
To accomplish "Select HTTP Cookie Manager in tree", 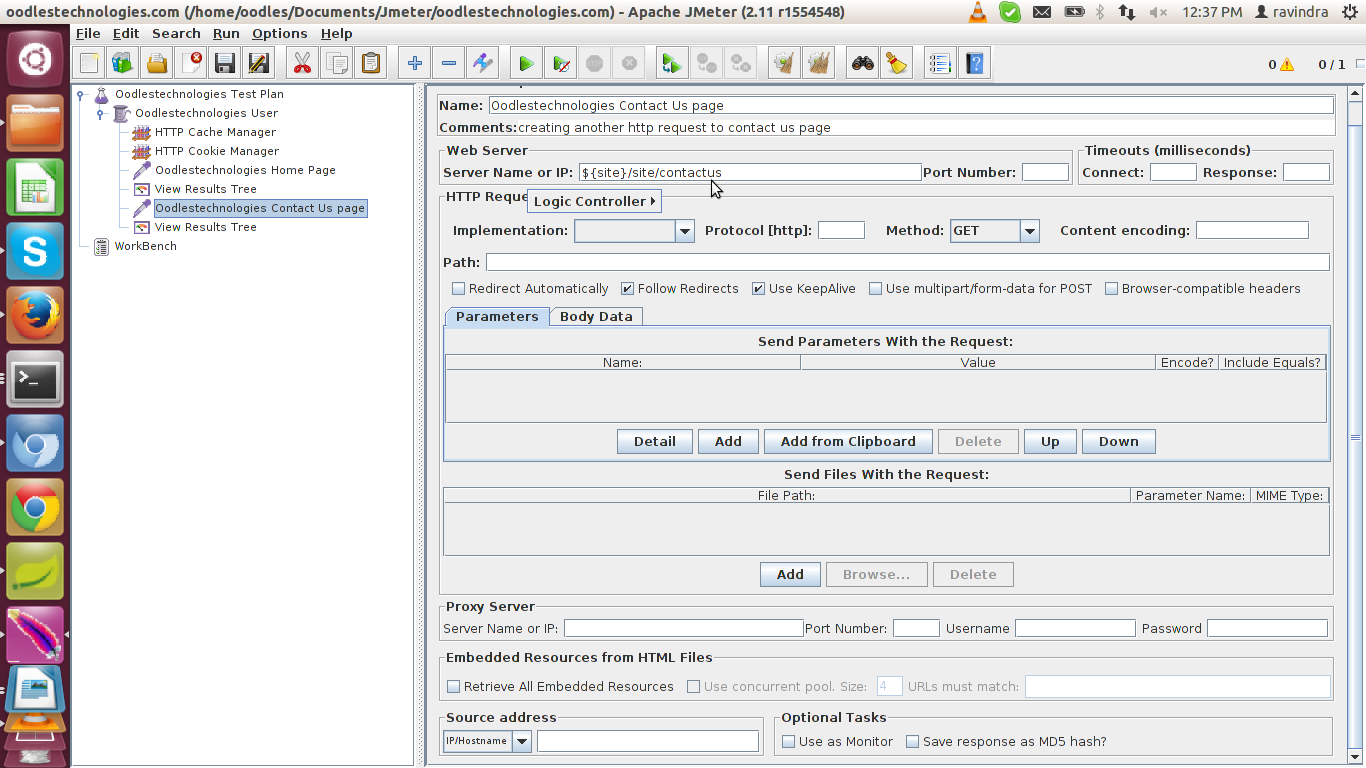I will click(x=217, y=151).
